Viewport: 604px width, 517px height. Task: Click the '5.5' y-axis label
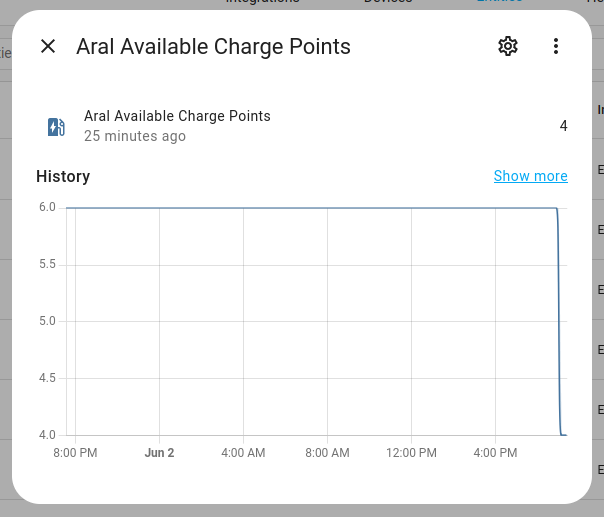[47, 264]
